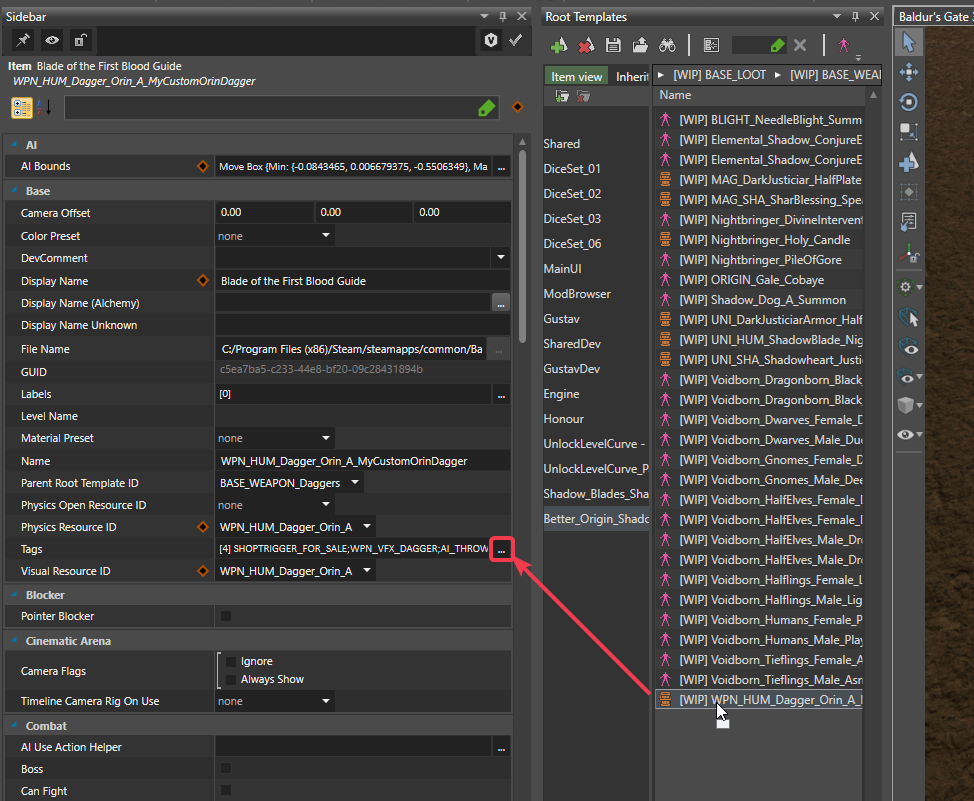Open the Tags editor ellipsis button
This screenshot has width=974, height=801.
pos(501,549)
